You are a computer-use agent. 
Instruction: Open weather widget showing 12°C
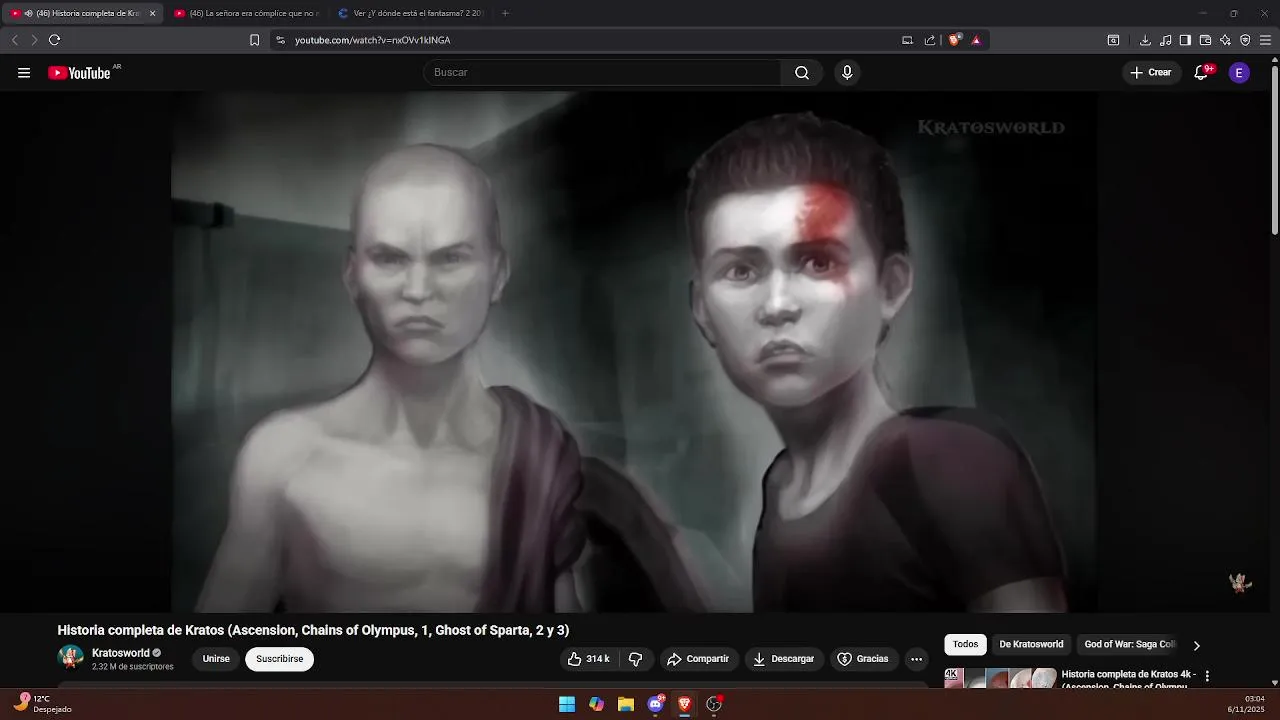pos(43,704)
